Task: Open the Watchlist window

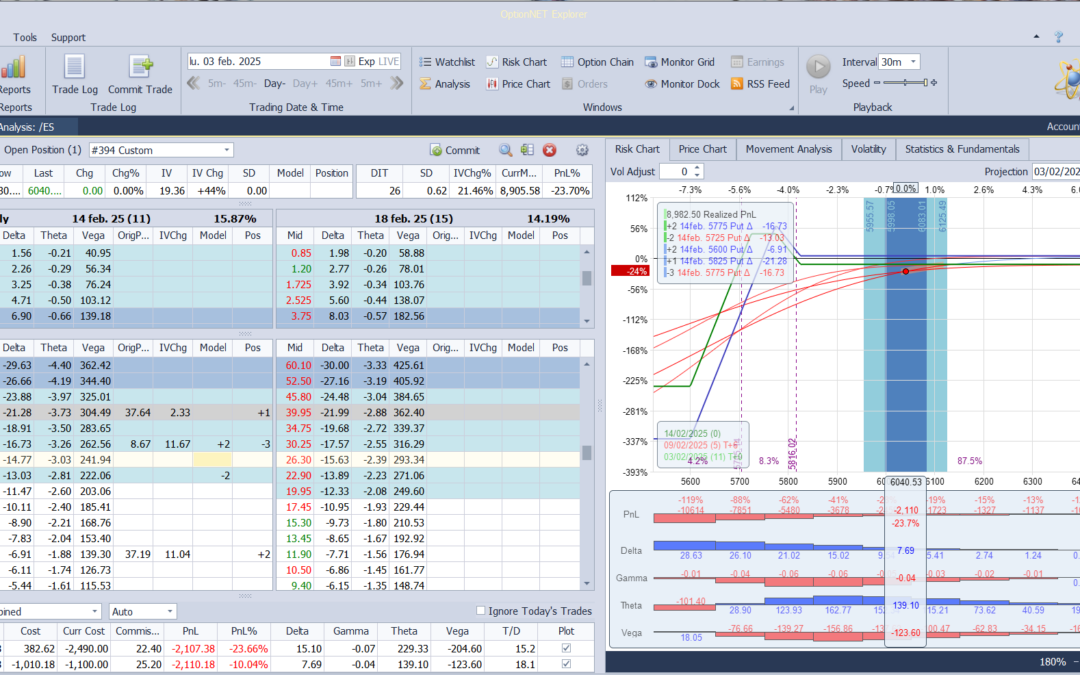Action: pos(446,62)
